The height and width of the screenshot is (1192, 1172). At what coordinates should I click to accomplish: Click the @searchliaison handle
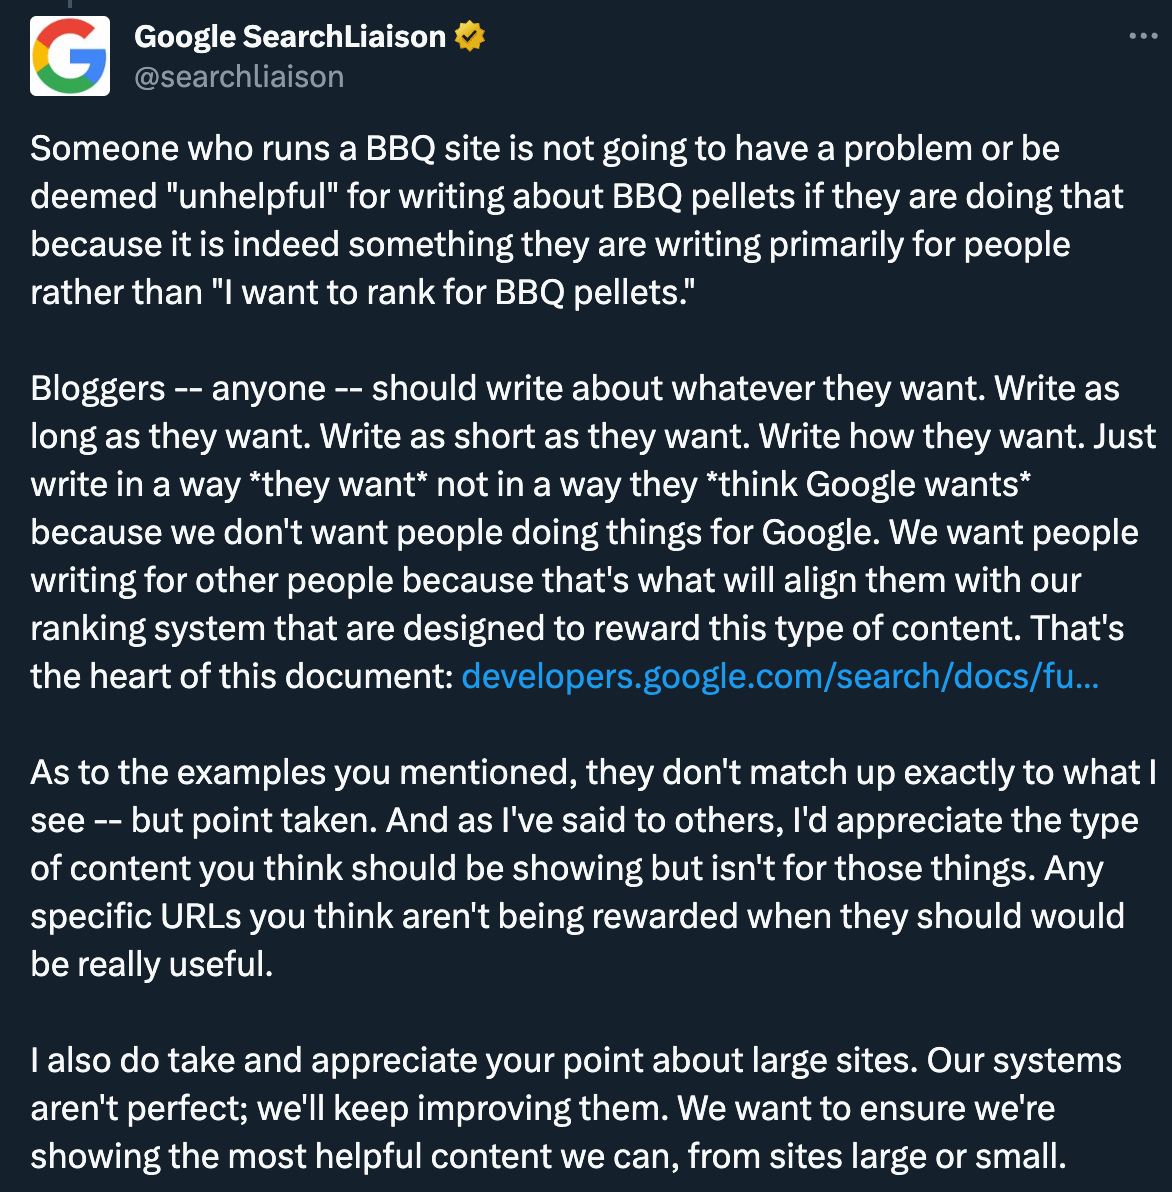coord(239,77)
